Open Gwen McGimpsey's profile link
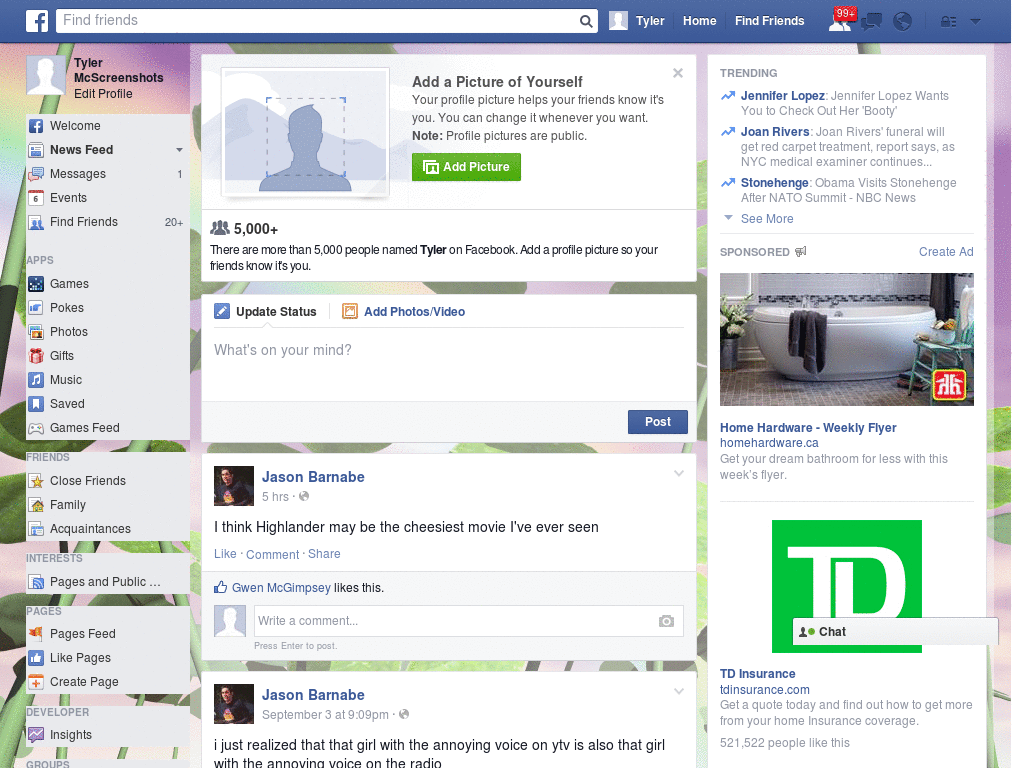The height and width of the screenshot is (768, 1024). click(x=281, y=588)
